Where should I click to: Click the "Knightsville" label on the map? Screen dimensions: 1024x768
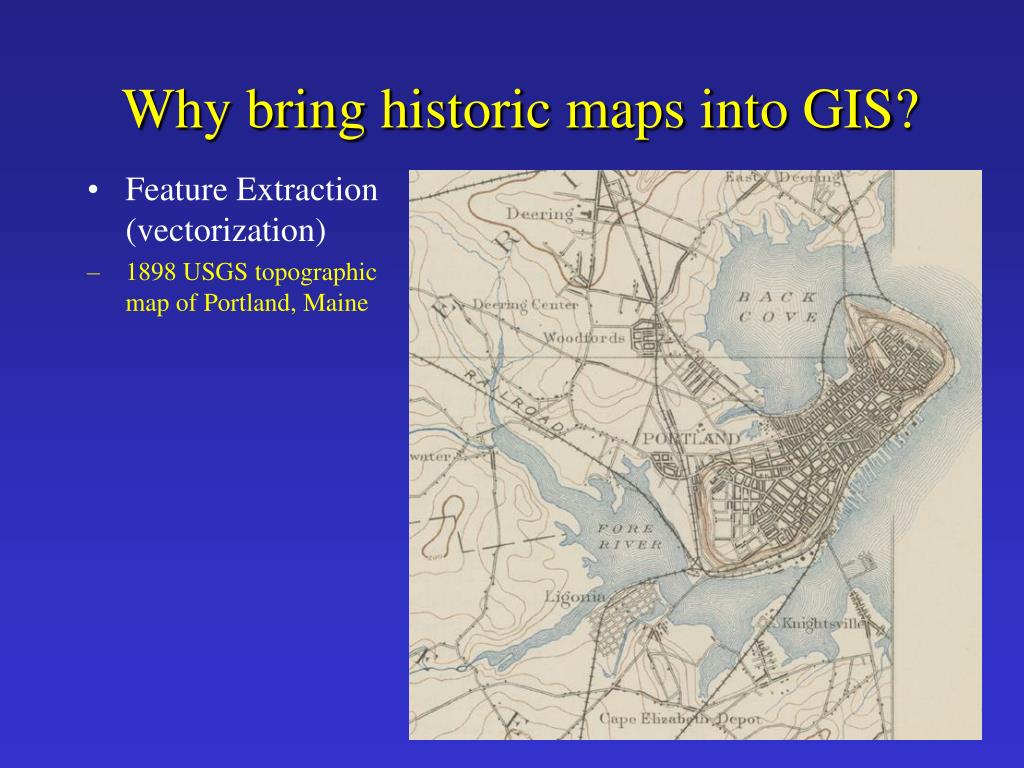(x=823, y=623)
